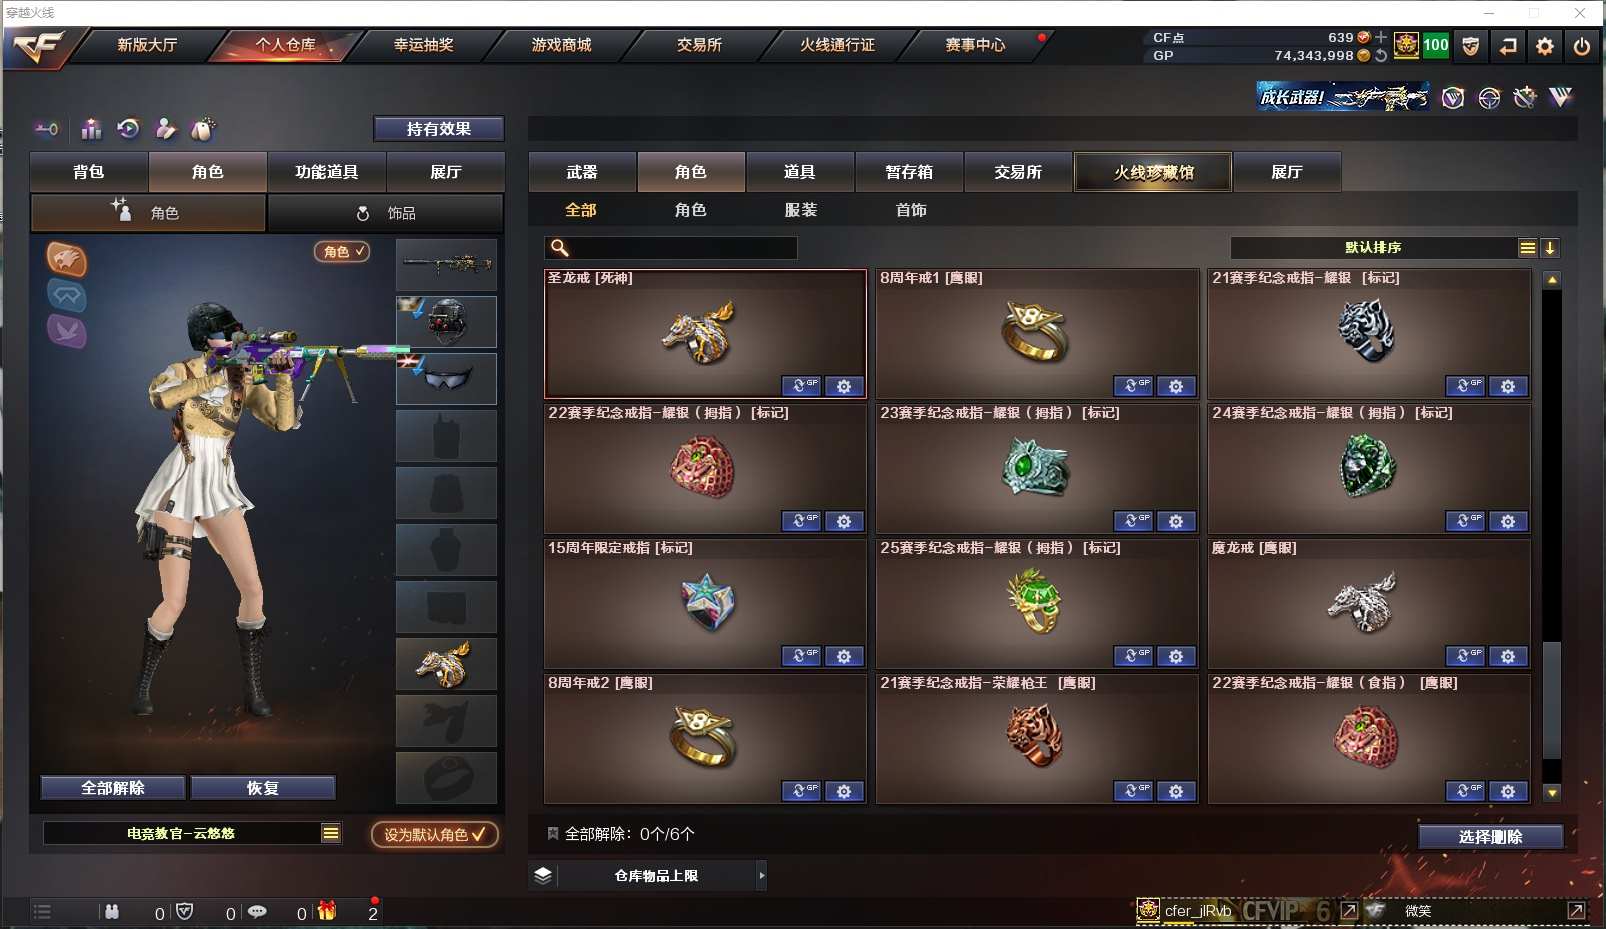1606x929 pixels.
Task: Click the gift box icon in status bar
Action: click(x=327, y=911)
